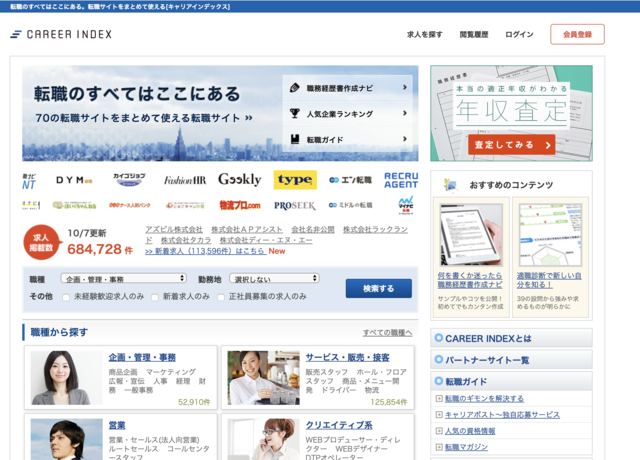Open the カイゴジョブ partner logo
The image size is (640, 460).
click(x=129, y=180)
